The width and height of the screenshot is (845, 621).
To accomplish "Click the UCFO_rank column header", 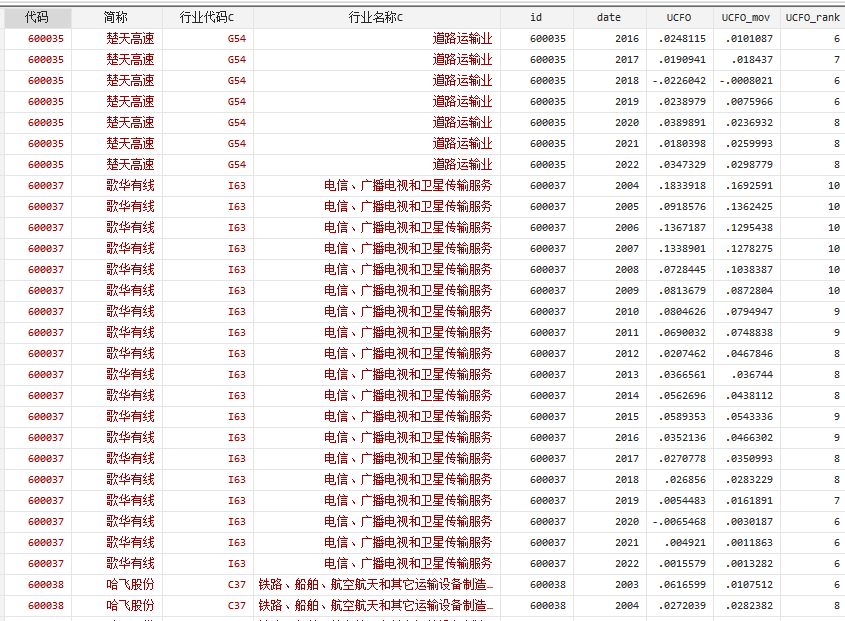I will 812,17.
